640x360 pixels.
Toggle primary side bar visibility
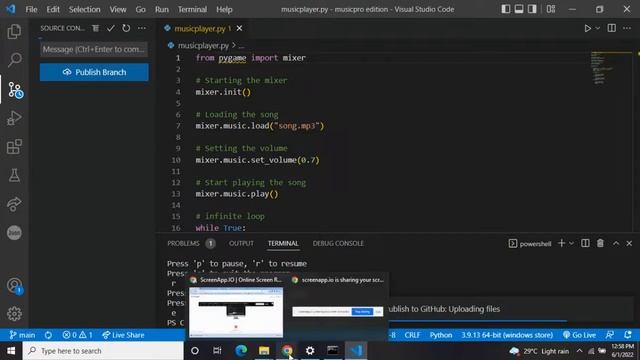[506, 9]
